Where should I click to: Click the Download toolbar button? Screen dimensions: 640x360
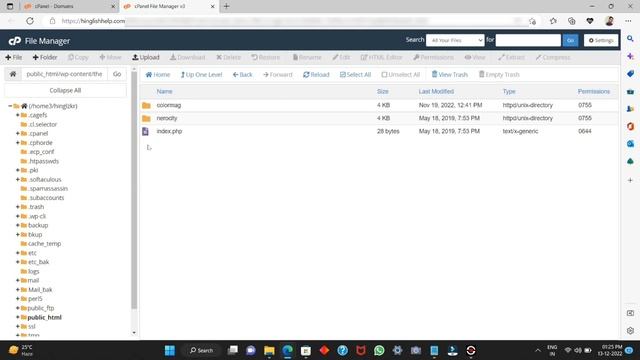pyautogui.click(x=188, y=58)
